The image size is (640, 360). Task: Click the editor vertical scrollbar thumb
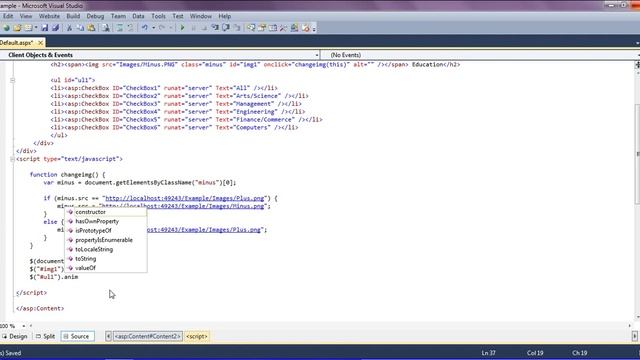click(637, 154)
